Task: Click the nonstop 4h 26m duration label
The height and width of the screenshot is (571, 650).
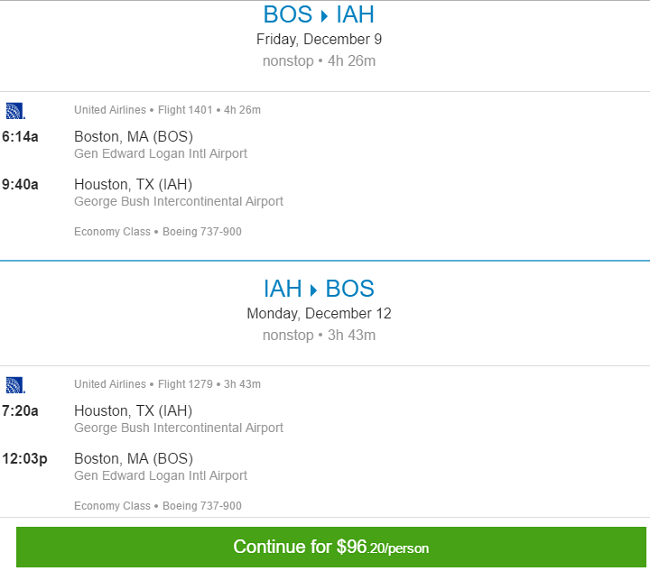Action: pos(319,61)
